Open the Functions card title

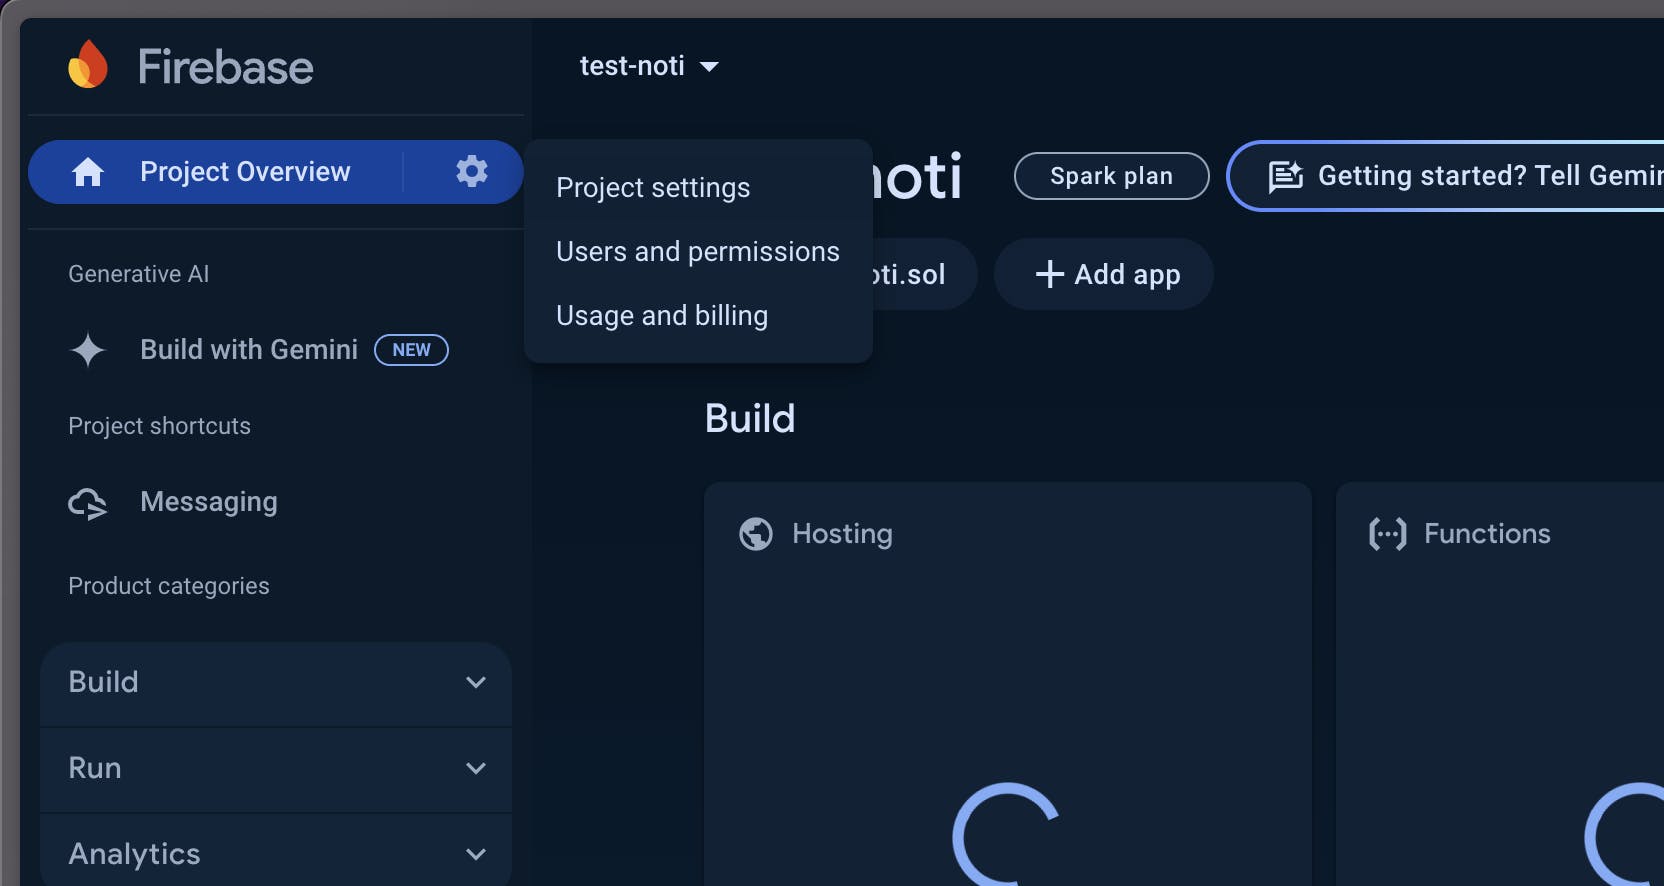click(1487, 534)
